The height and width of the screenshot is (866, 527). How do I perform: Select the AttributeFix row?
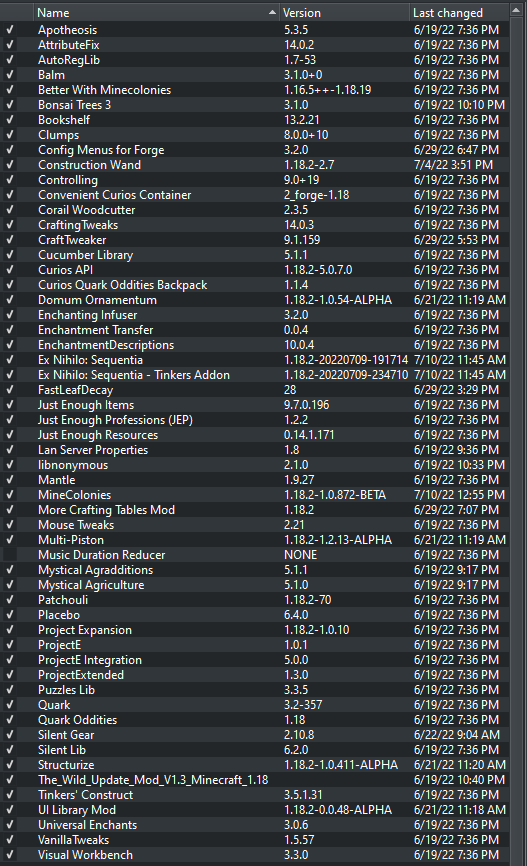[254, 45]
